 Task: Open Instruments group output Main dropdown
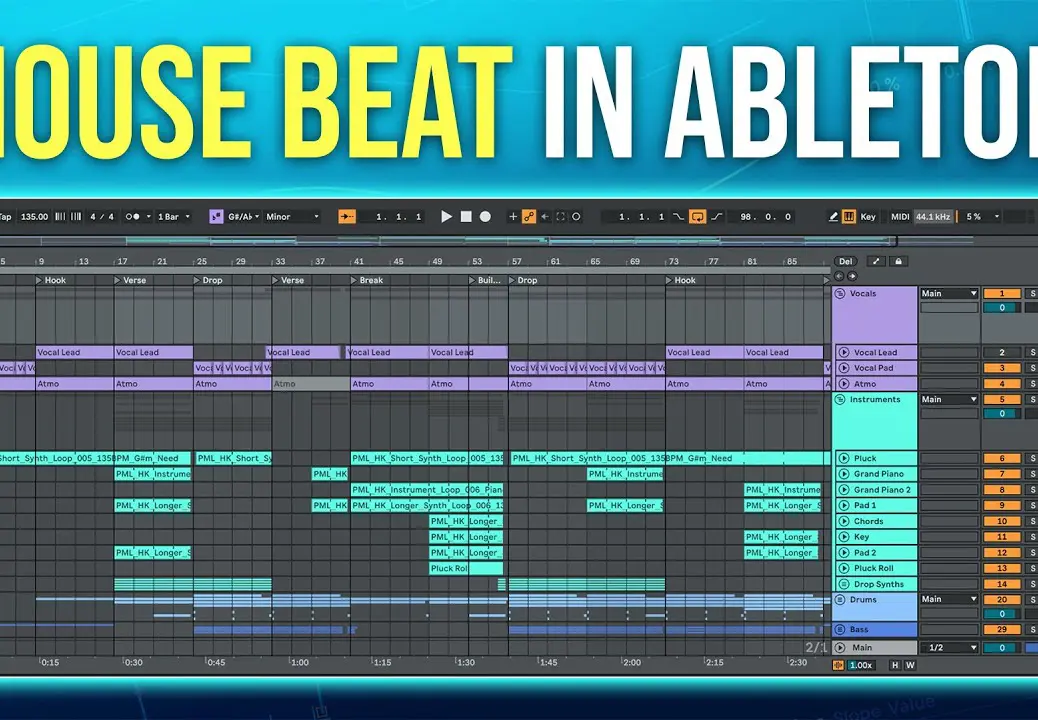(949, 399)
